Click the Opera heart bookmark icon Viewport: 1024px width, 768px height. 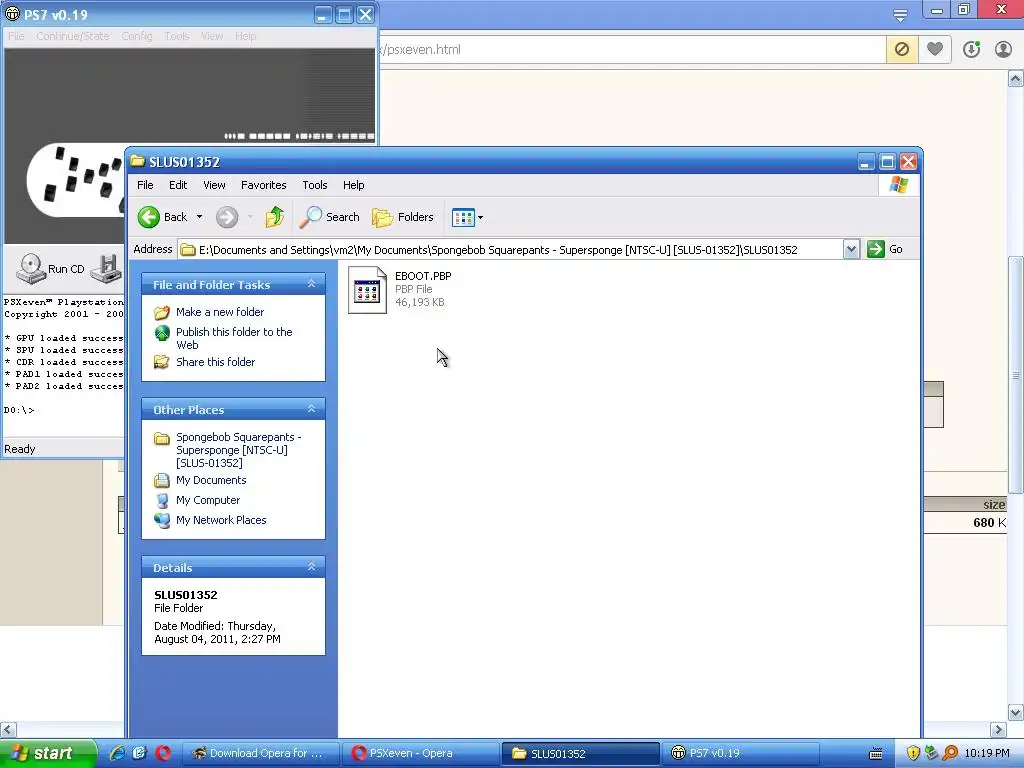coord(935,49)
